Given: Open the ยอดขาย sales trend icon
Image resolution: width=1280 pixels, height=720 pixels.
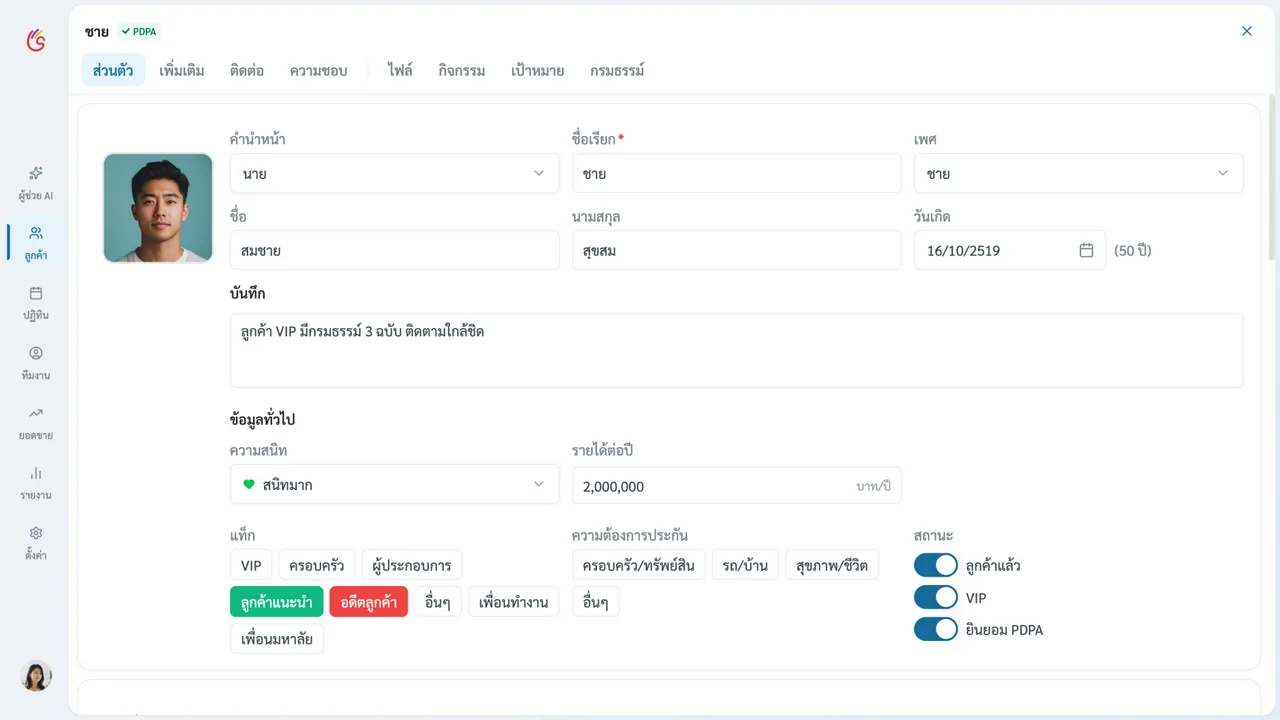Looking at the screenshot, I should (36, 423).
